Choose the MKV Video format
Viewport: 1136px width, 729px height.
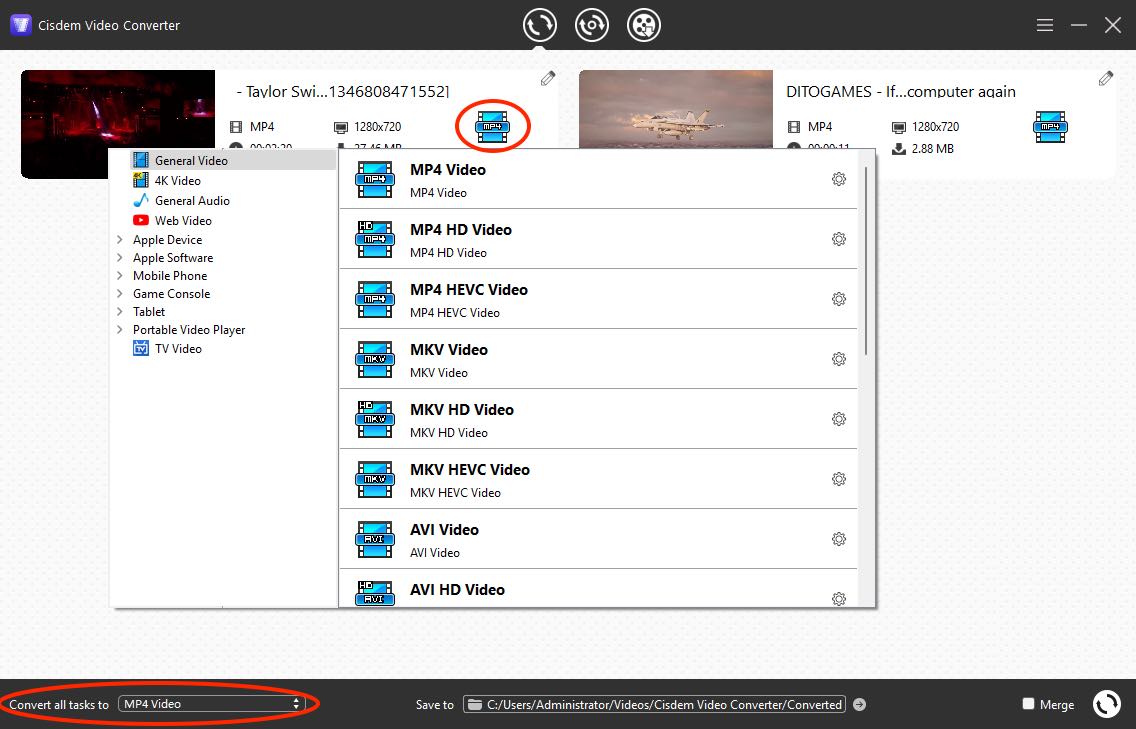click(598, 359)
